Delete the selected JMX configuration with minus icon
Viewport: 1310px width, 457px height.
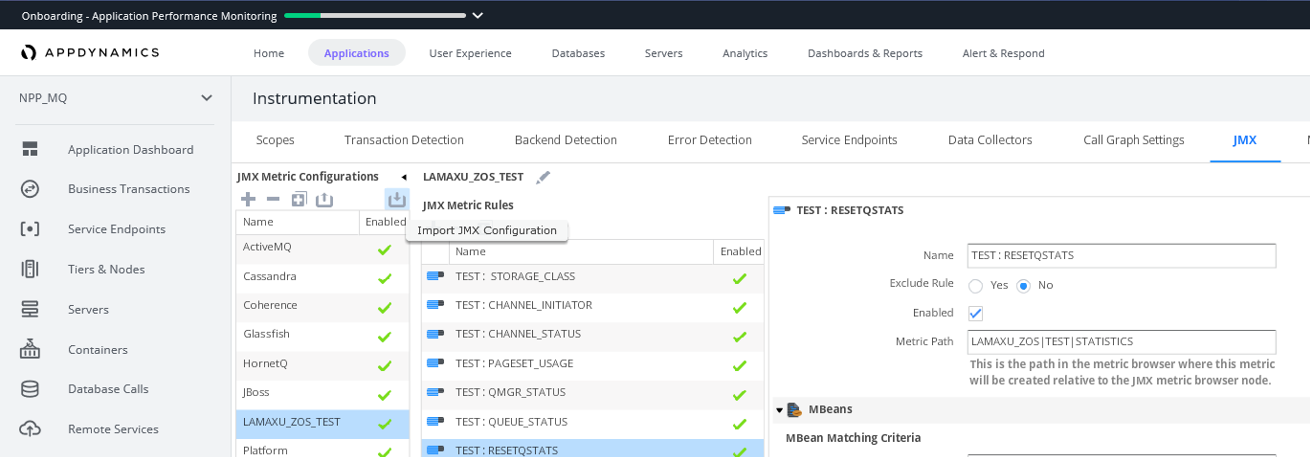[273, 199]
